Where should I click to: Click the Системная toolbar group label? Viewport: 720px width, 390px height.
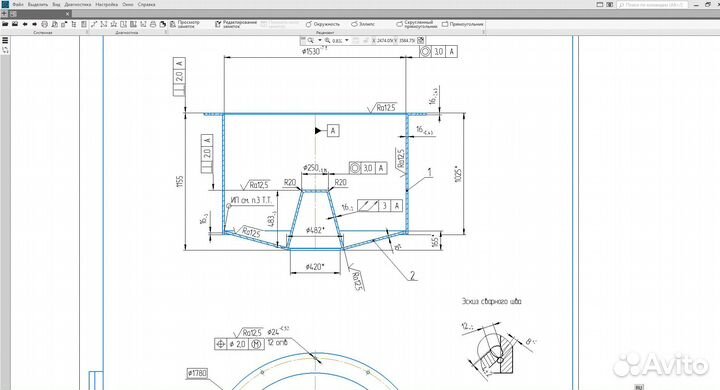[43, 33]
